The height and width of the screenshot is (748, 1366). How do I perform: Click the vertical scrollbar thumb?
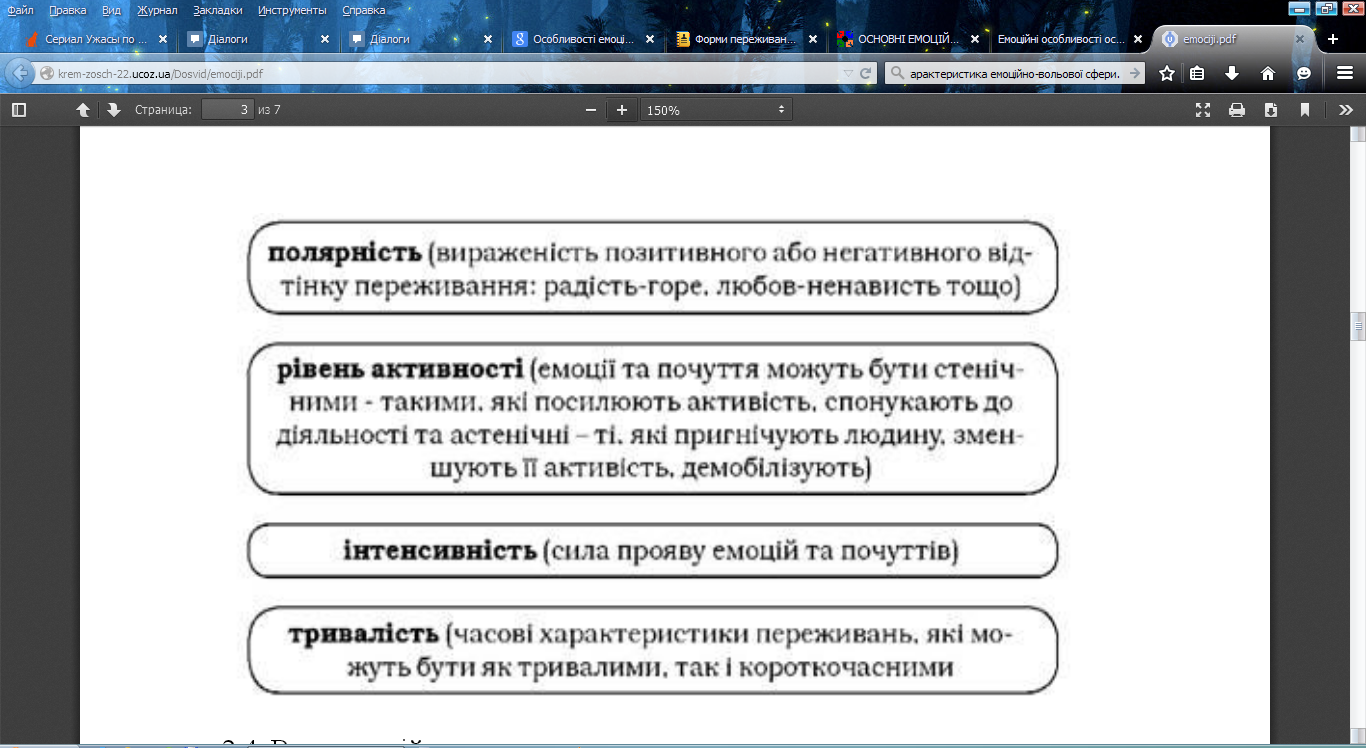click(1358, 327)
